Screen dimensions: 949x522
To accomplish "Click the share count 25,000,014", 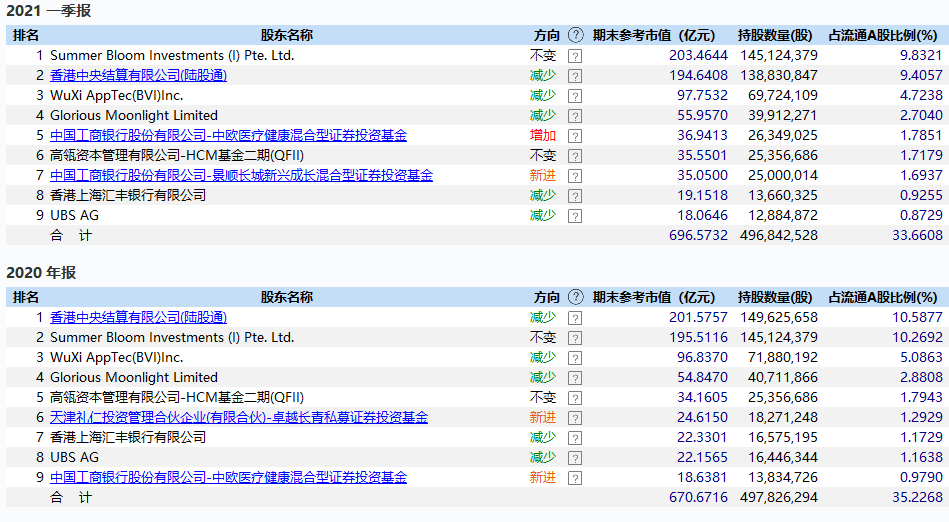I will point(783,175).
